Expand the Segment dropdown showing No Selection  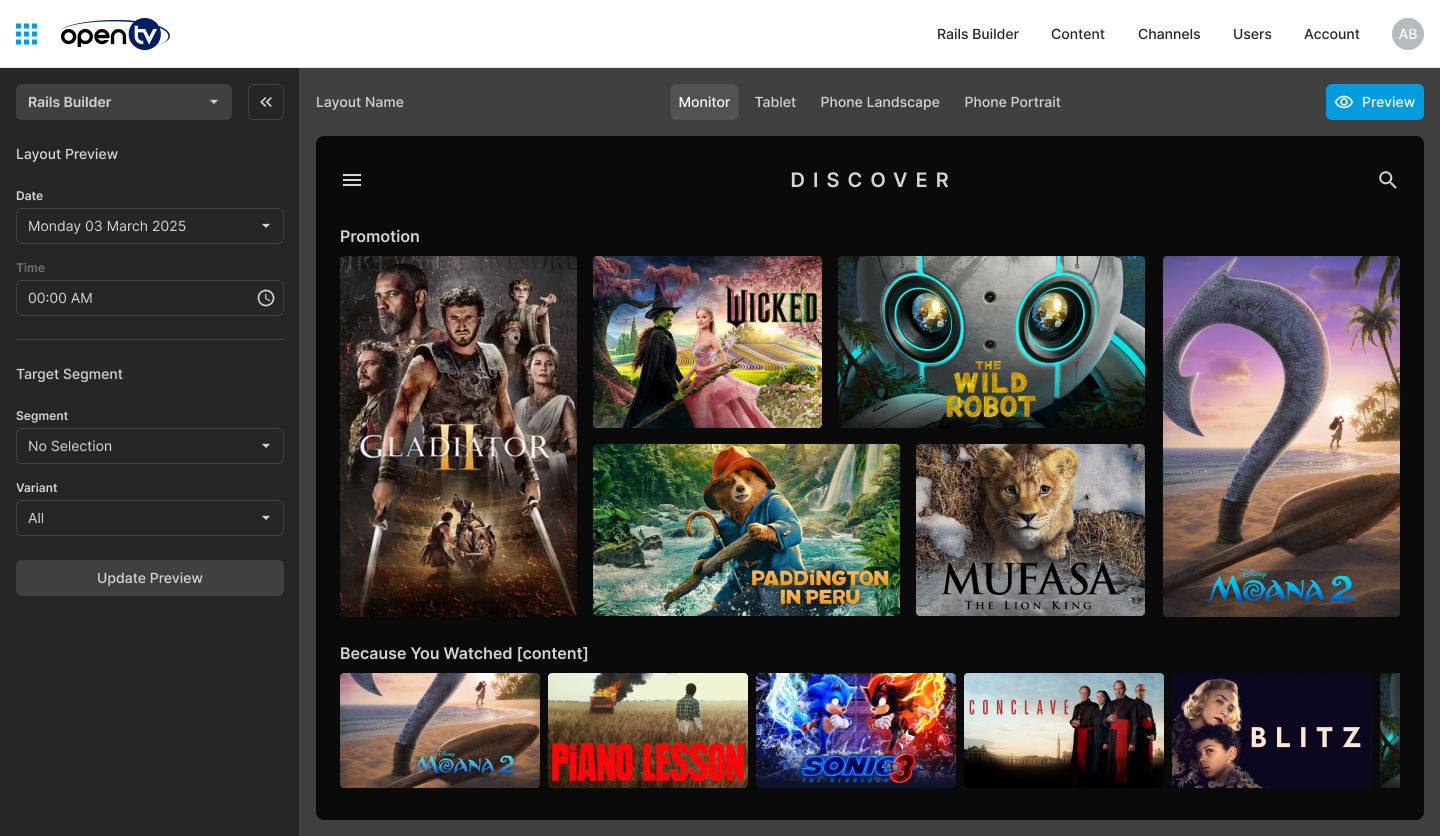150,446
